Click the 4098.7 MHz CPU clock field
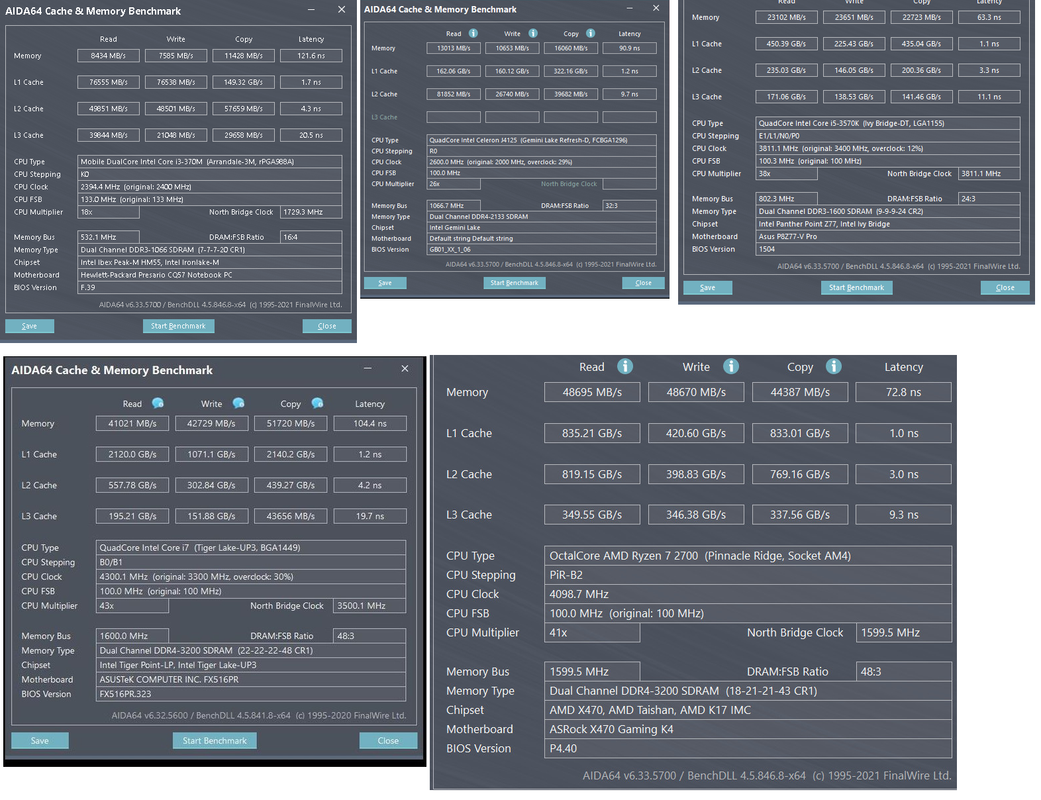 tap(748, 594)
